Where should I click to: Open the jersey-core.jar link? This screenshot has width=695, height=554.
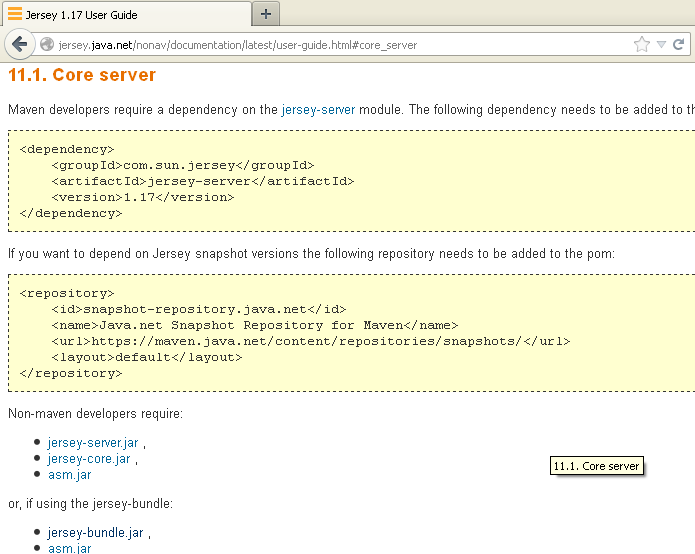88,458
